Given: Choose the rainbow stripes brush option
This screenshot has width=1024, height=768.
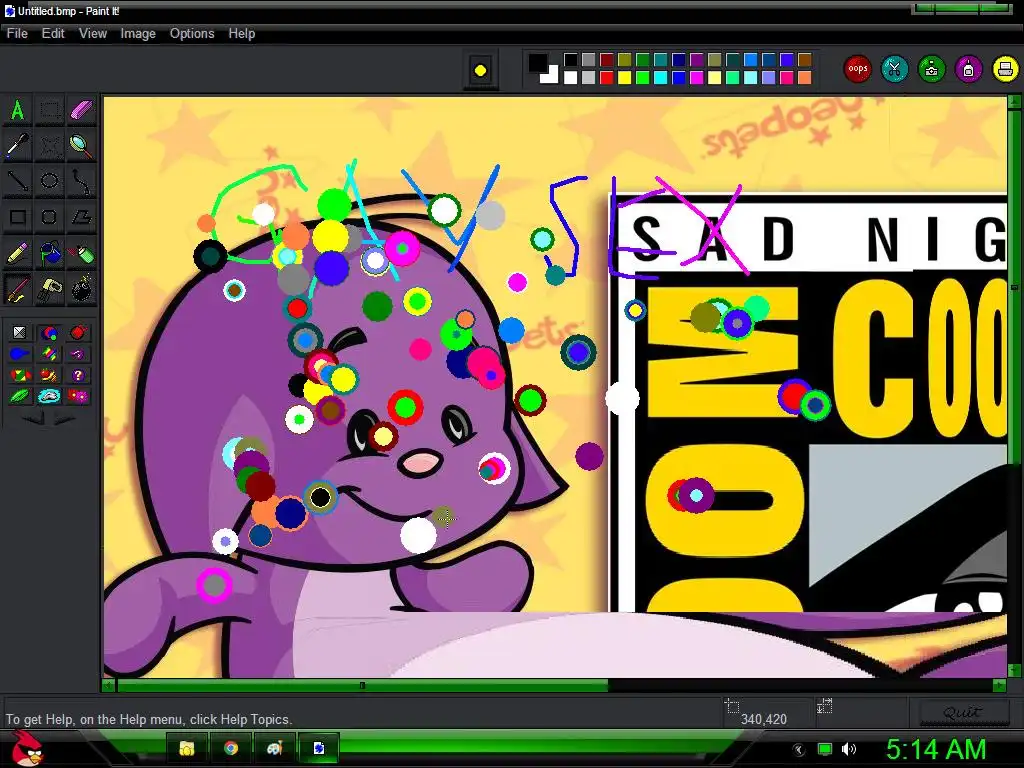Looking at the screenshot, I should coord(49,354).
